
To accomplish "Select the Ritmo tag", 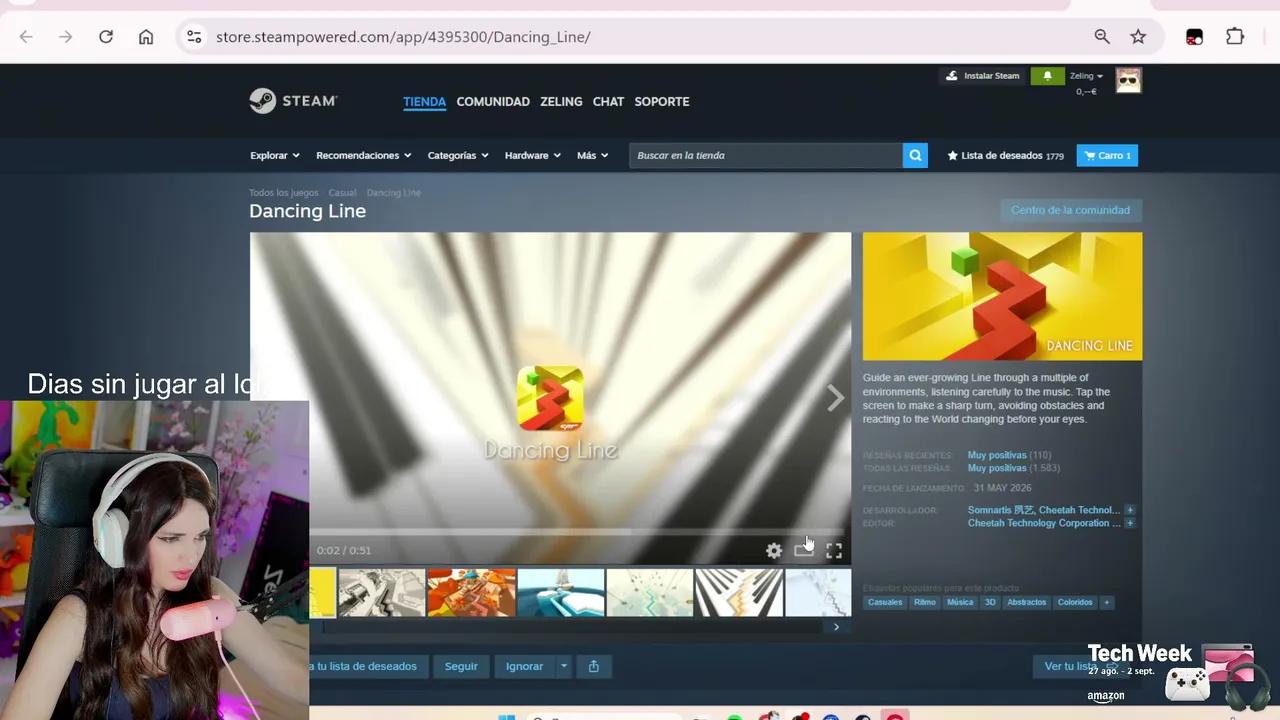I will pyautogui.click(x=925, y=602).
